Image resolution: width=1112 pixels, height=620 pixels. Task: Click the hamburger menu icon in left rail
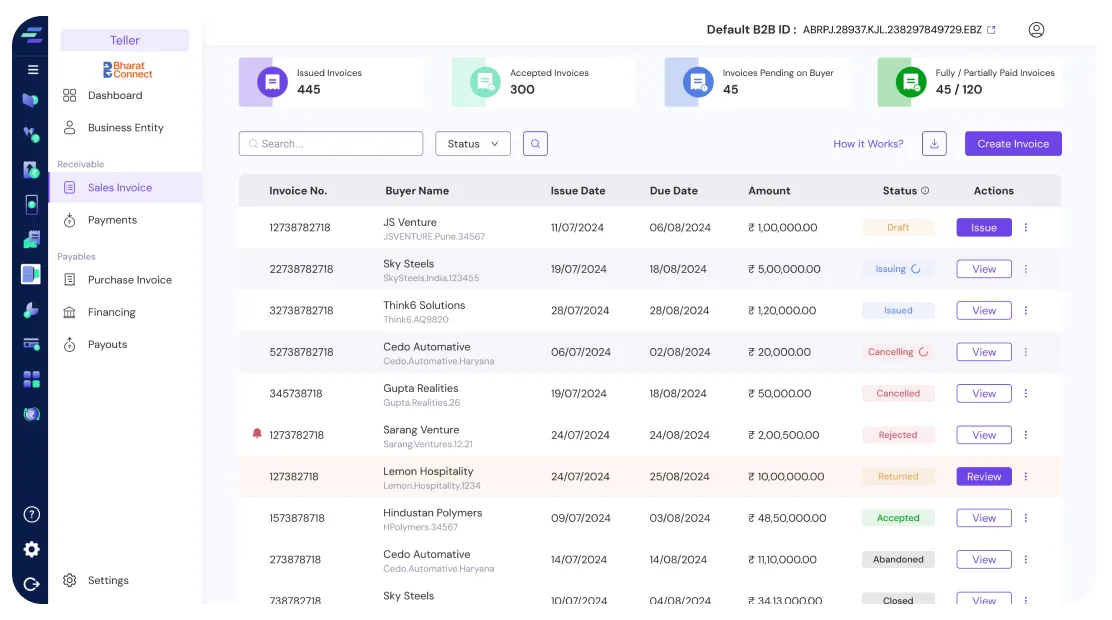point(32,70)
